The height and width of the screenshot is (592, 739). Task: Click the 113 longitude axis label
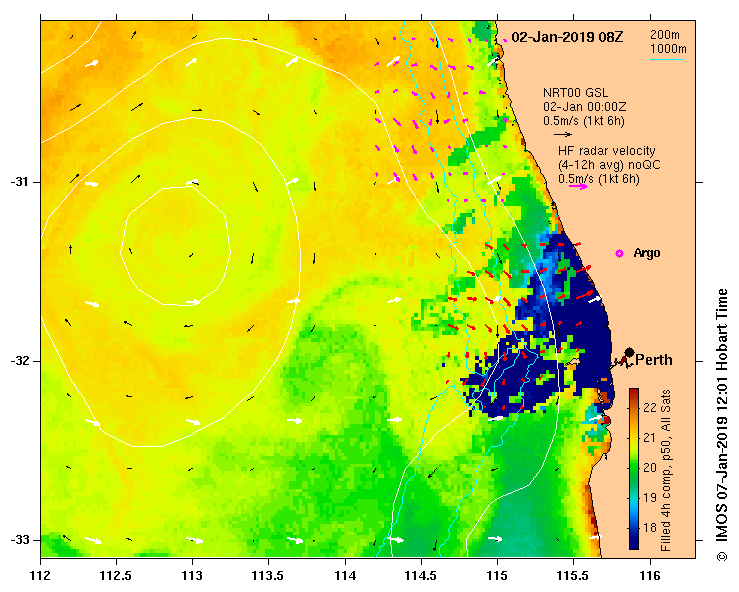[192, 576]
